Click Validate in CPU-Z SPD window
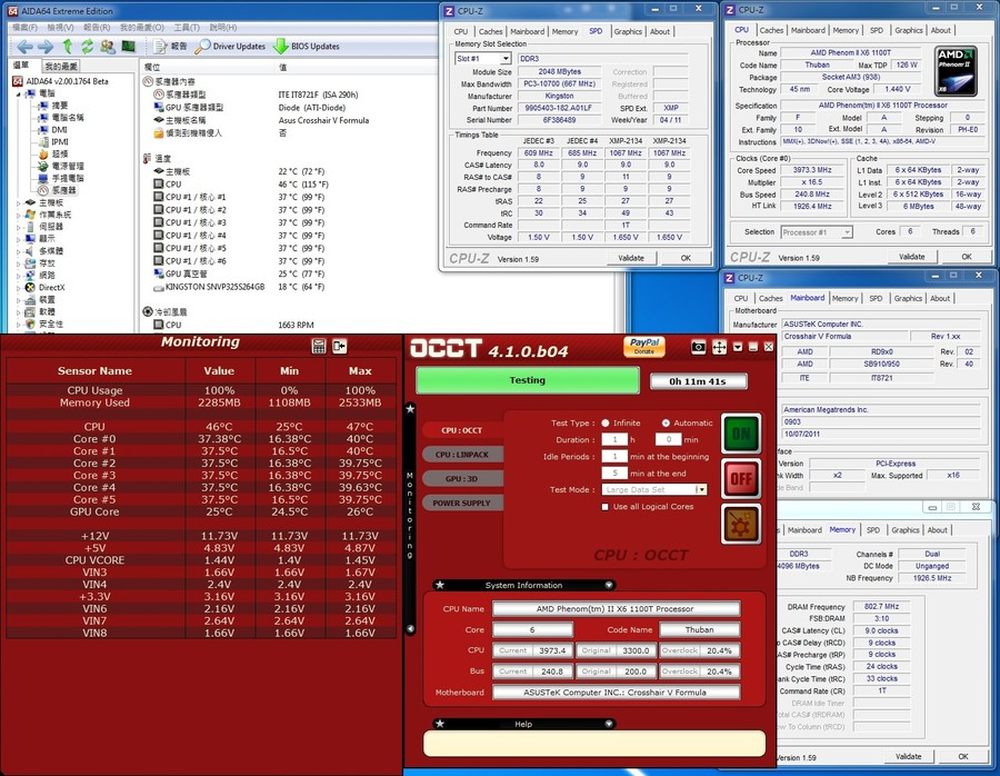1000x776 pixels. coord(631,258)
